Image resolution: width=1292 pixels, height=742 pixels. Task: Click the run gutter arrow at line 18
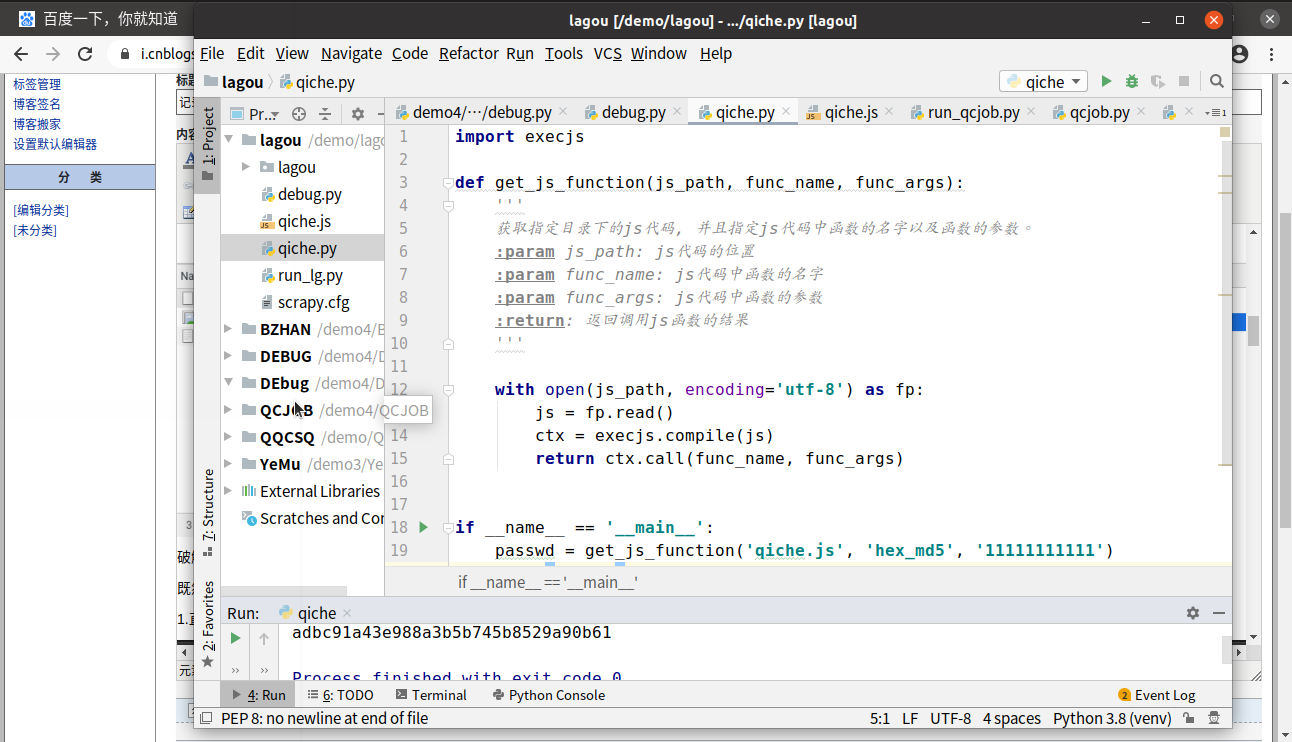(423, 527)
